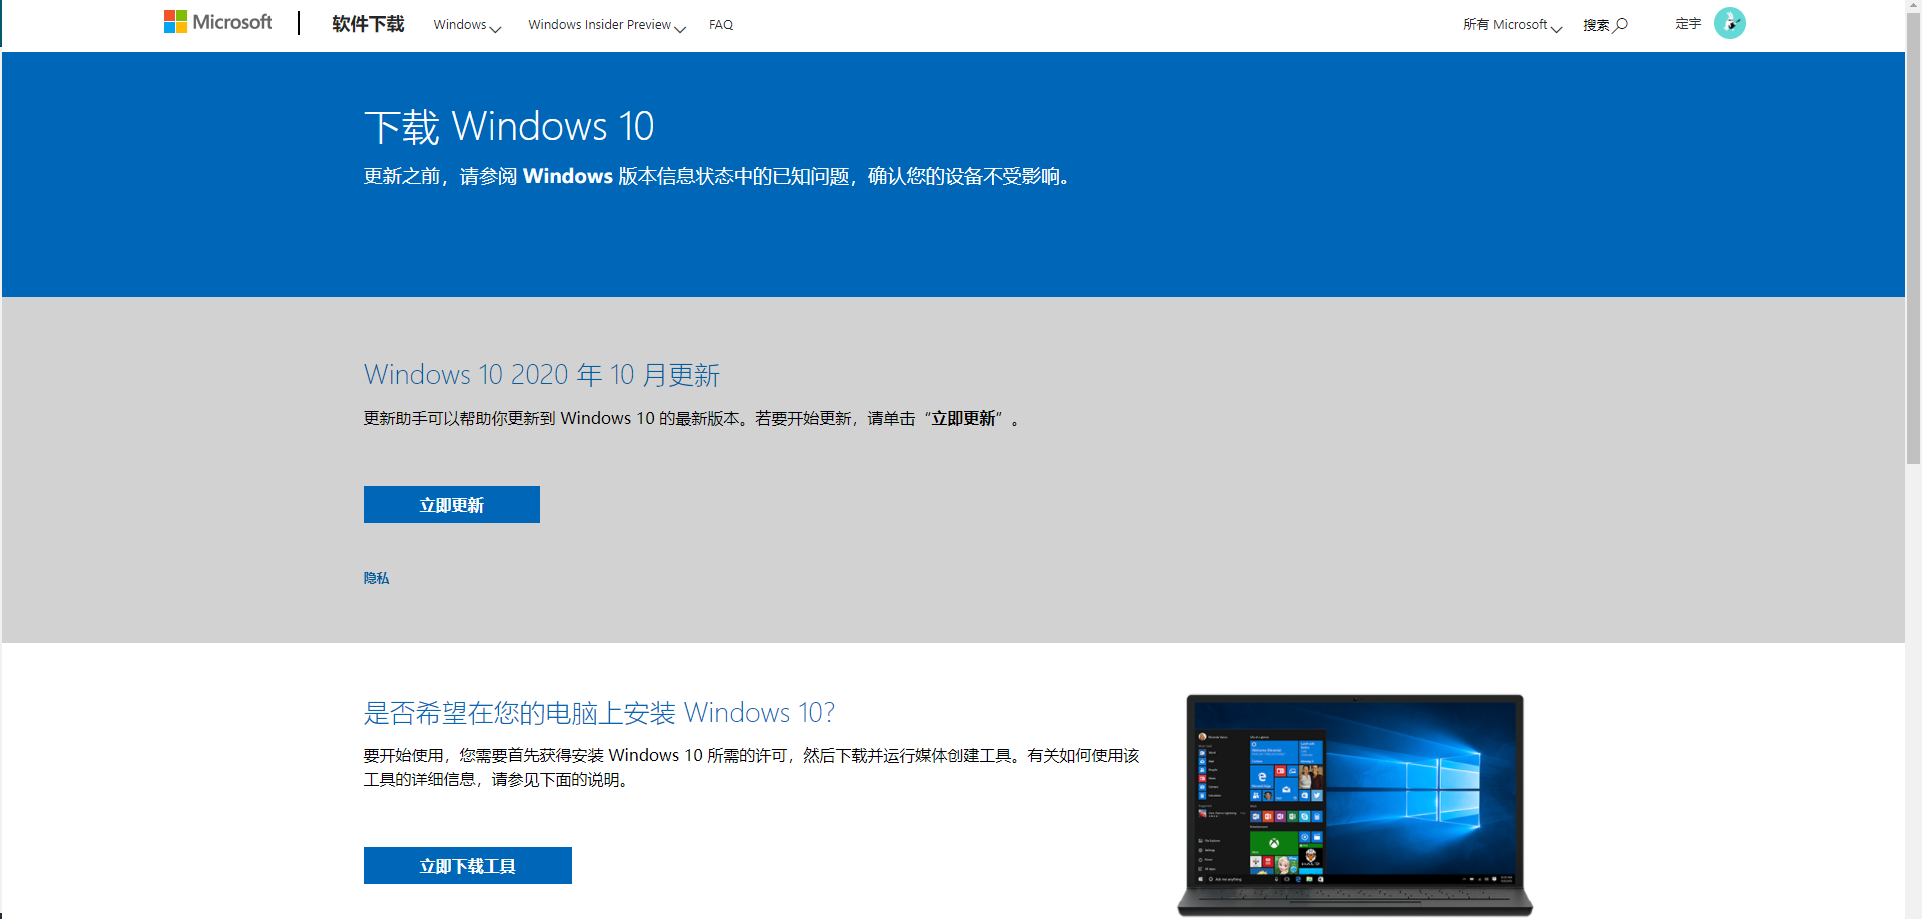Open the 隐私 privacy link
The image size is (1922, 919).
[376, 578]
